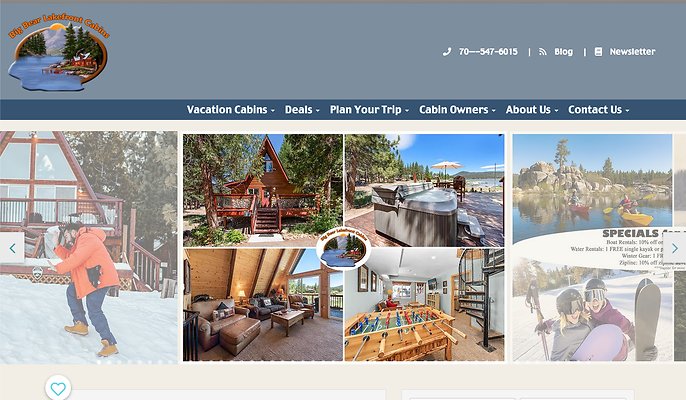Click the newsletter book icon
This screenshot has width=686, height=400.
(x=598, y=52)
